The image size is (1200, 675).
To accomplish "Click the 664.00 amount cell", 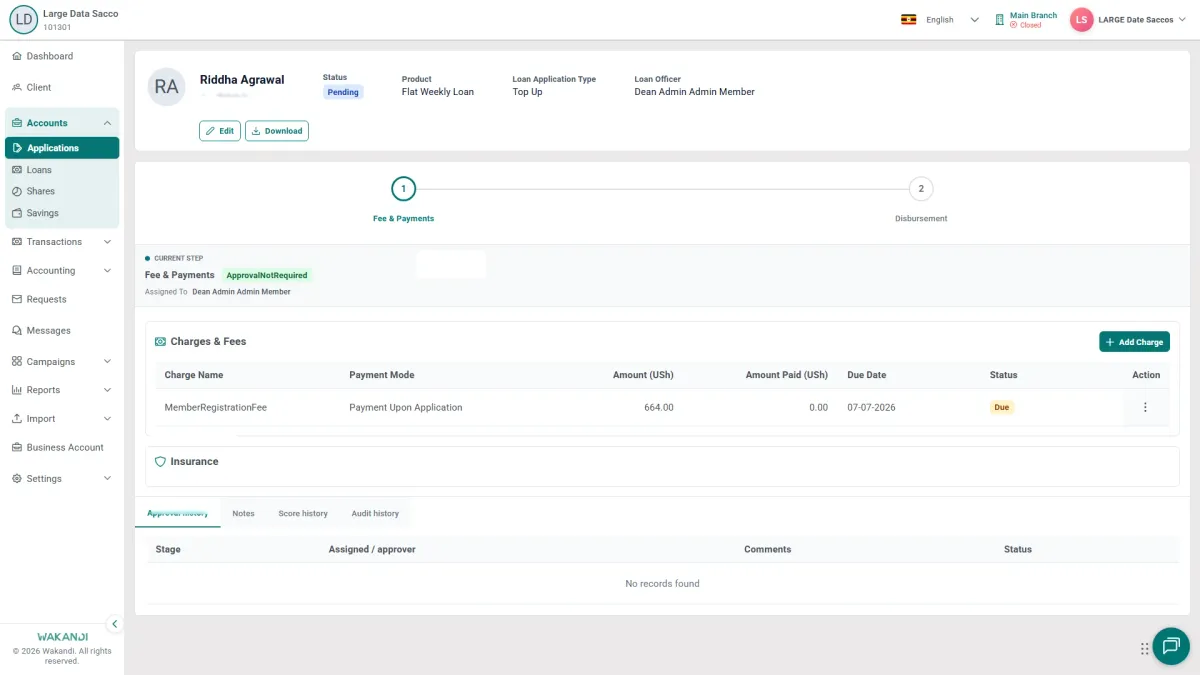I will pyautogui.click(x=659, y=407).
